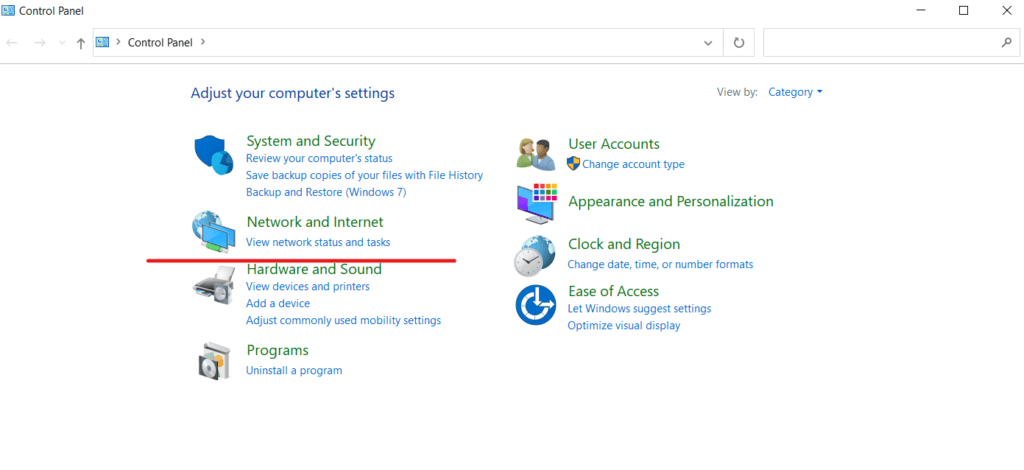Open Hardware and Sound heading
Viewport: 1024px width, 470px height.
(x=313, y=269)
